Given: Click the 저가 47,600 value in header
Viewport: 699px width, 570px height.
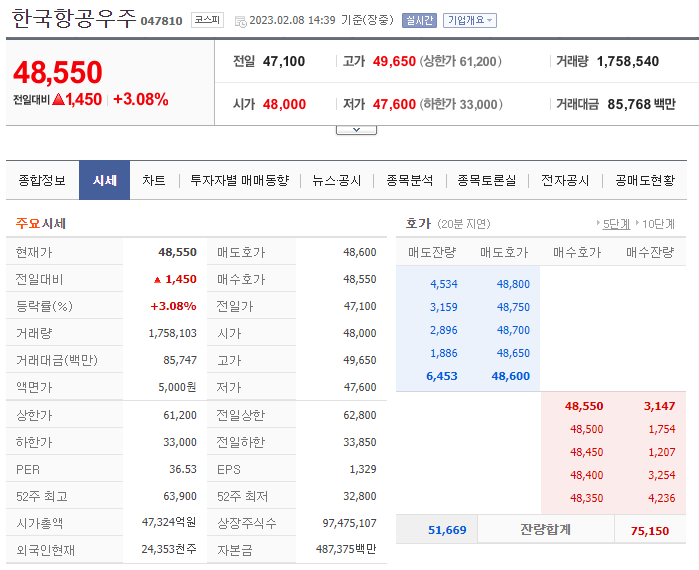Looking at the screenshot, I should click(x=394, y=104).
